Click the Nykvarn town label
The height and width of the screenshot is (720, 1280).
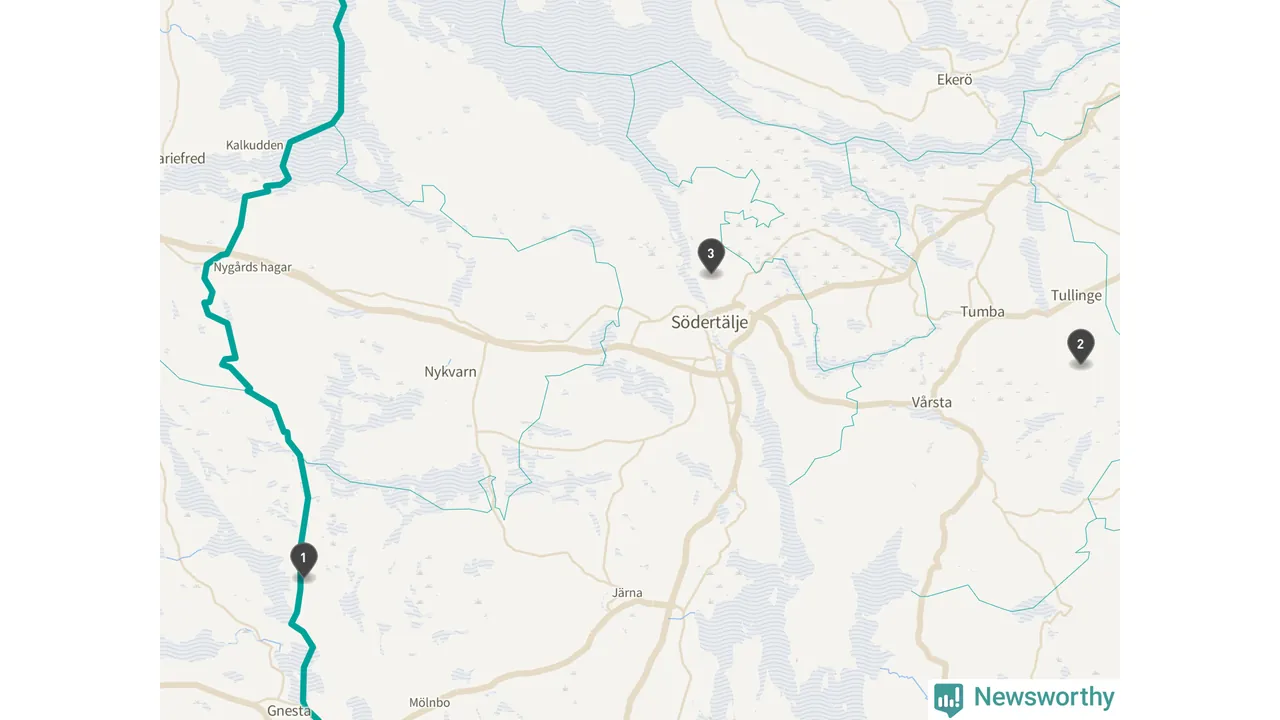point(450,372)
